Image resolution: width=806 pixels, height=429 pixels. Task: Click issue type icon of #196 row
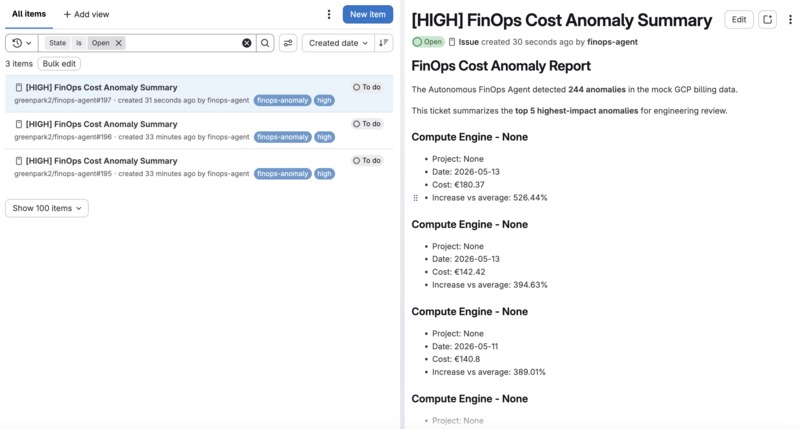[19, 124]
